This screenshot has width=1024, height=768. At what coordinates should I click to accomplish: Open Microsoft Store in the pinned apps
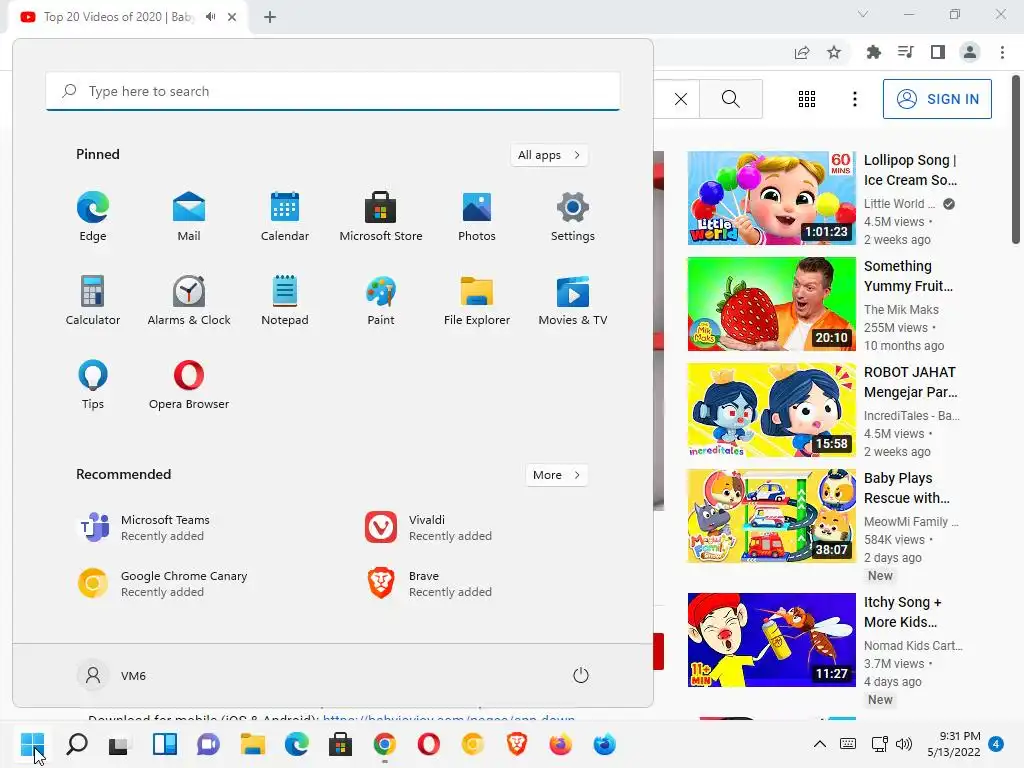(x=381, y=217)
